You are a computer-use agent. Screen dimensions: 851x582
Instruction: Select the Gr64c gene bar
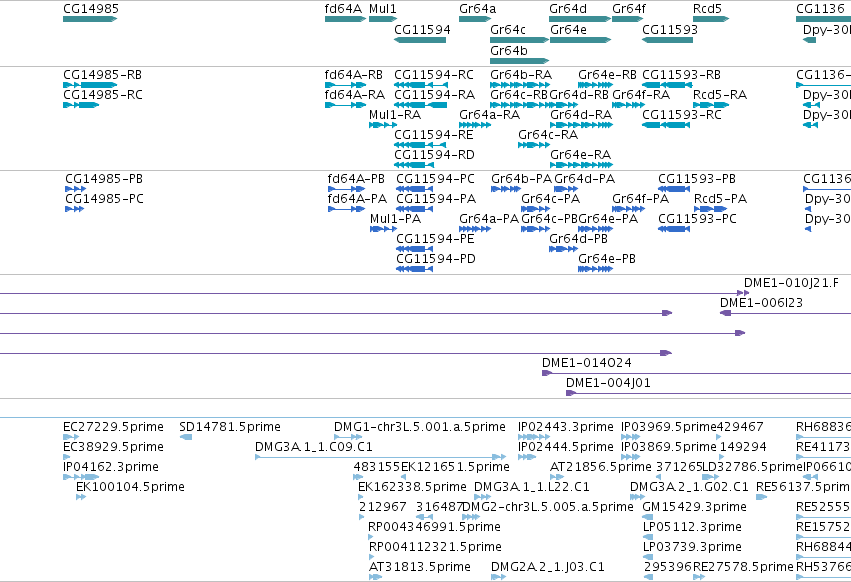519,40
